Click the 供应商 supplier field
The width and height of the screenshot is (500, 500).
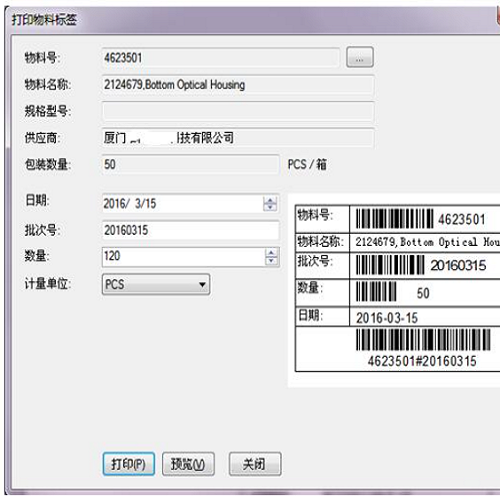click(238, 137)
